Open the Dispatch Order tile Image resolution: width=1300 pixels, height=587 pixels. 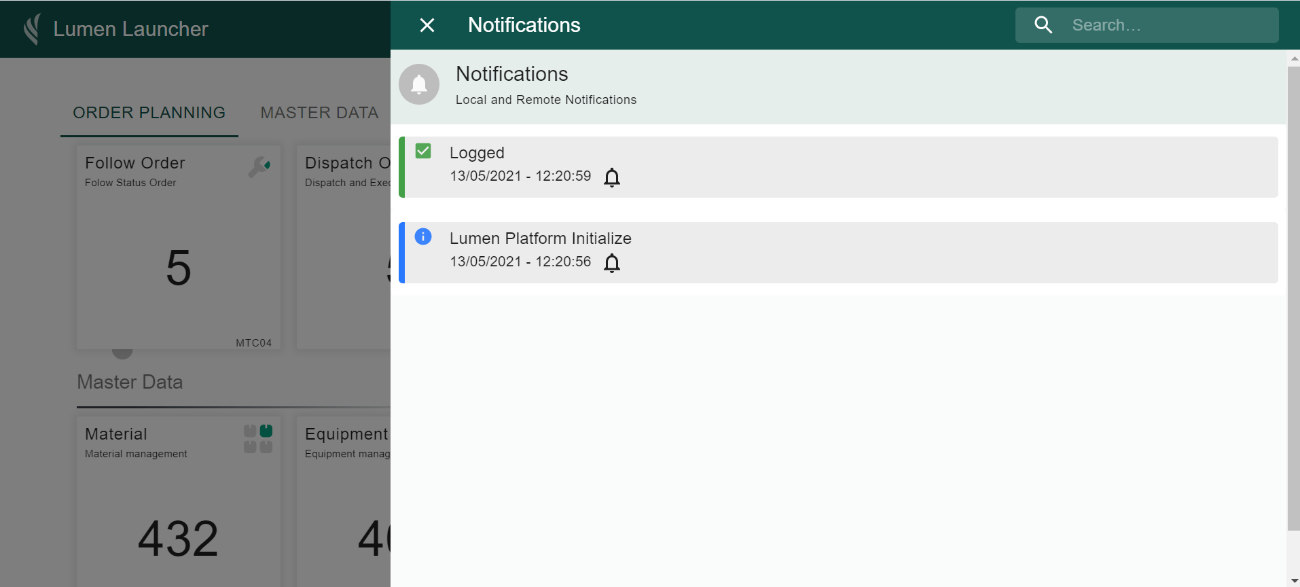pyautogui.click(x=343, y=247)
